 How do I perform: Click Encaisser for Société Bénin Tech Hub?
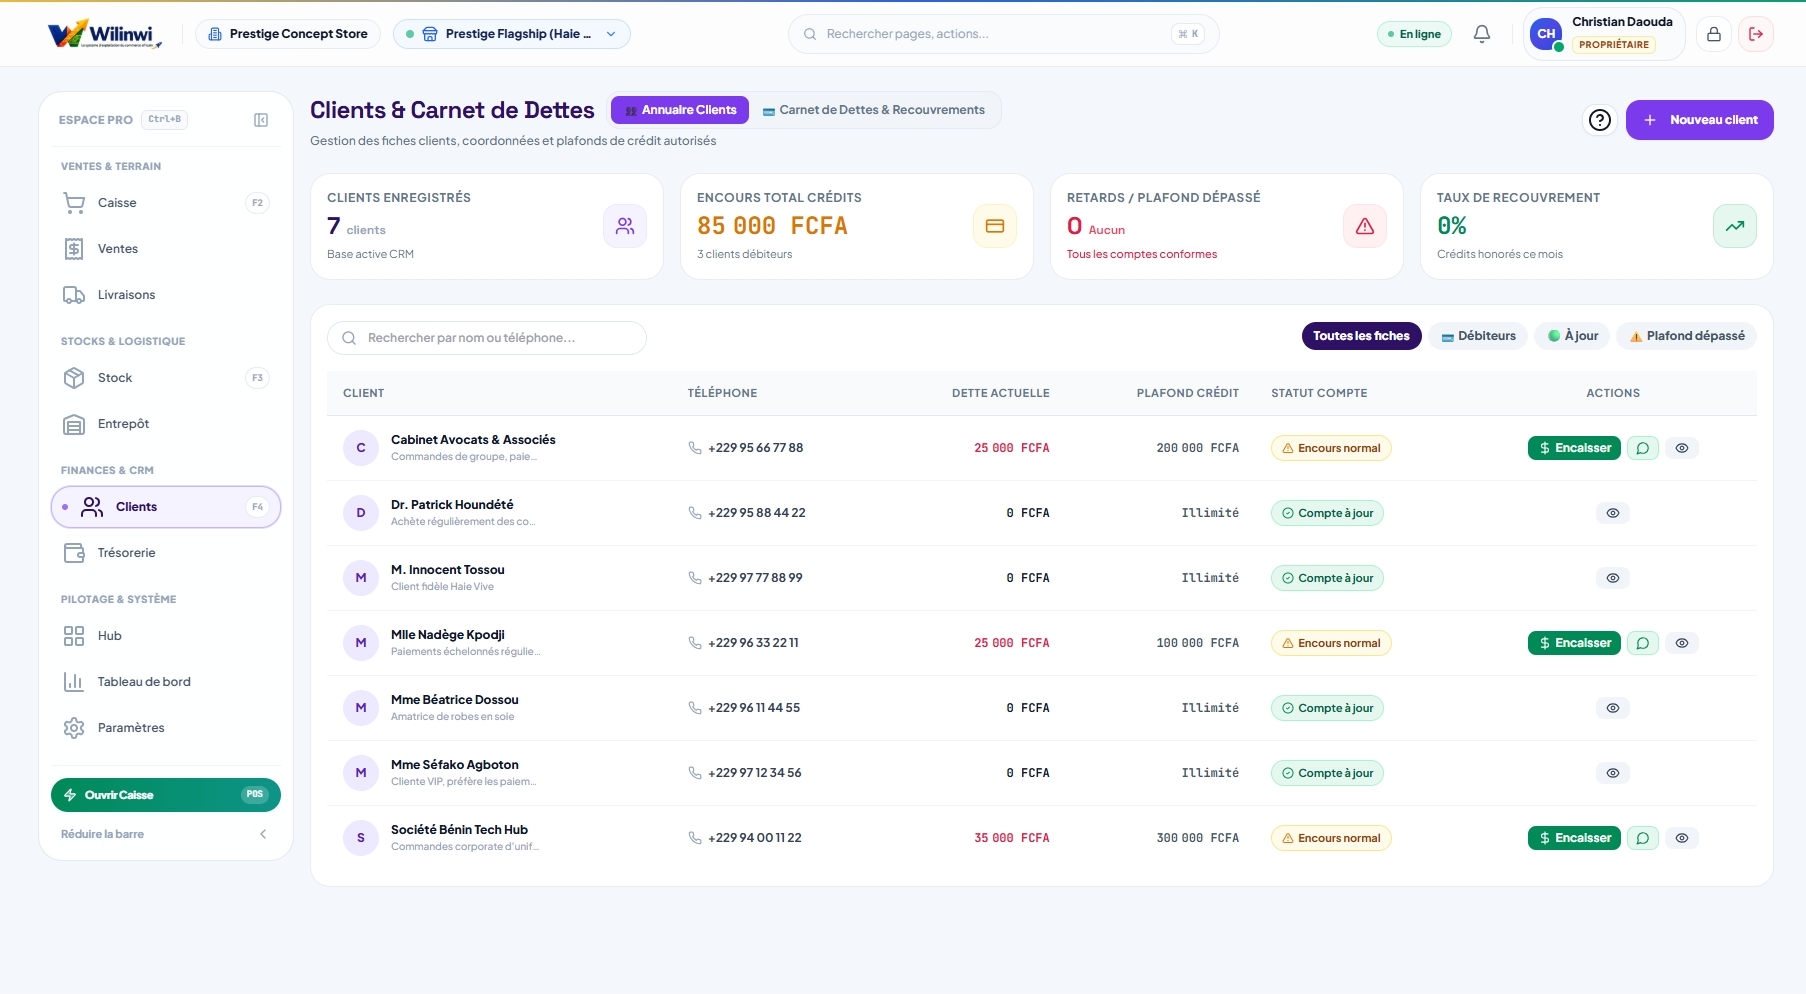click(x=1574, y=838)
